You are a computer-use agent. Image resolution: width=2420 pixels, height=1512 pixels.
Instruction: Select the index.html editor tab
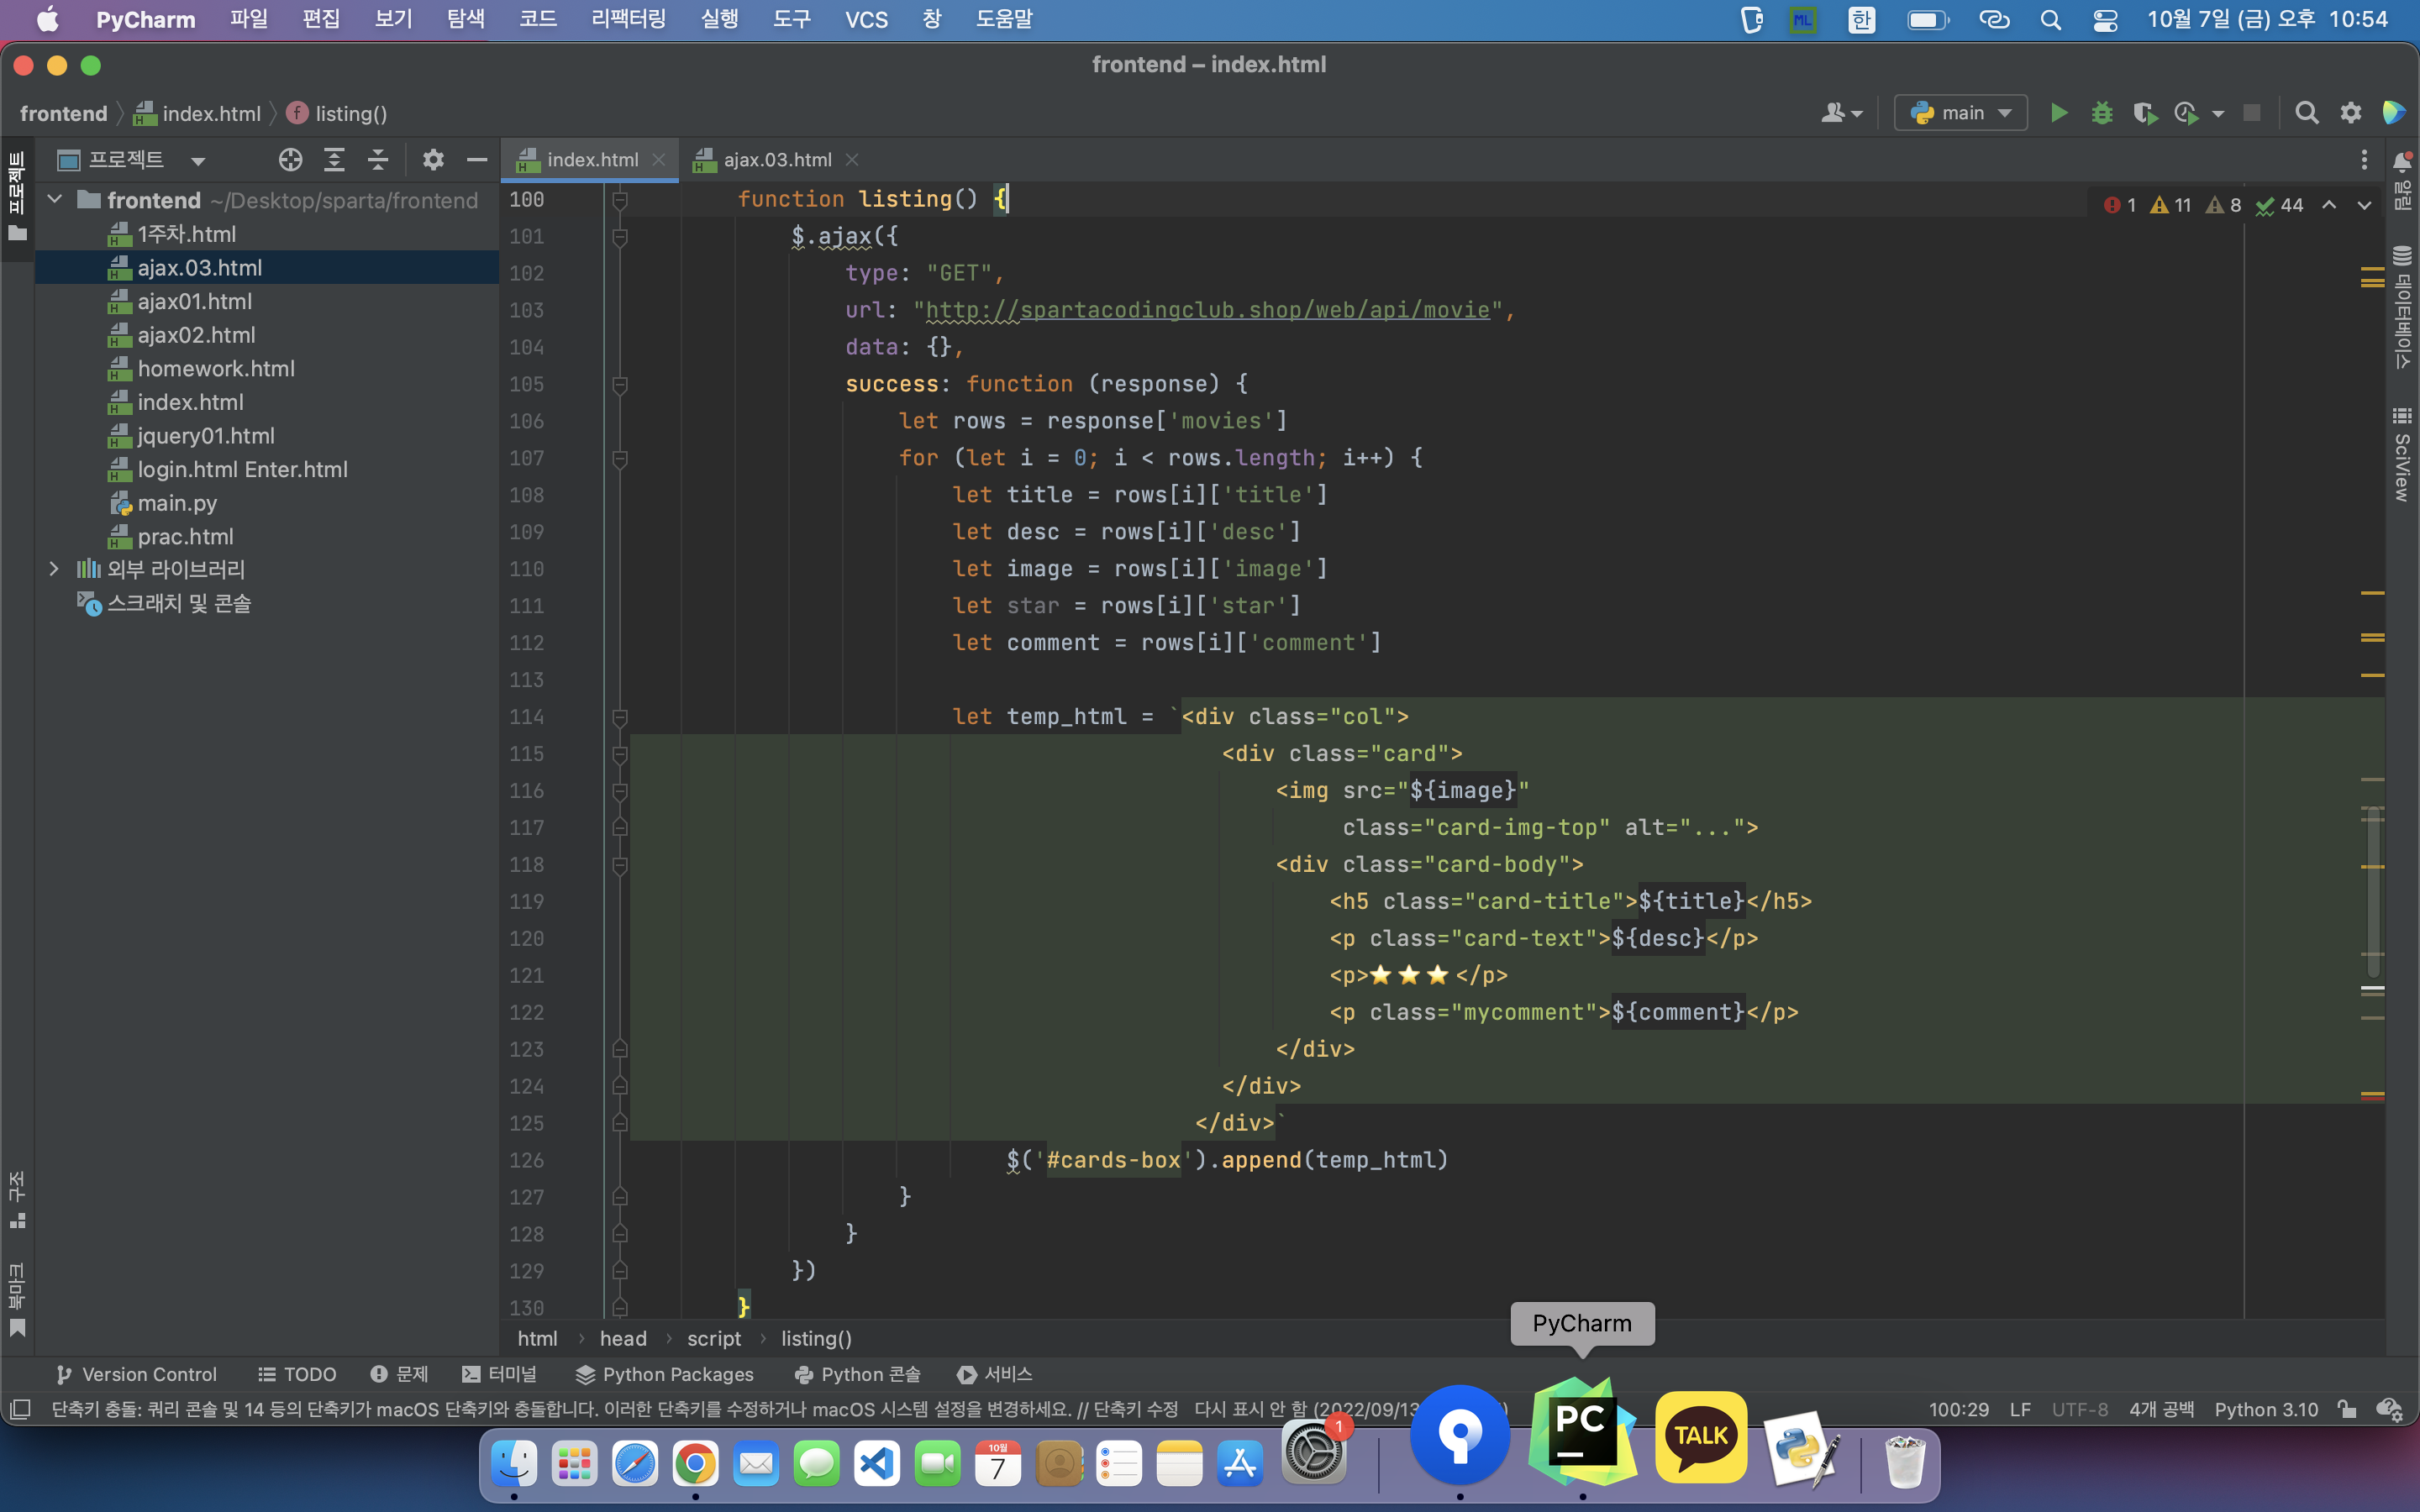tap(591, 160)
